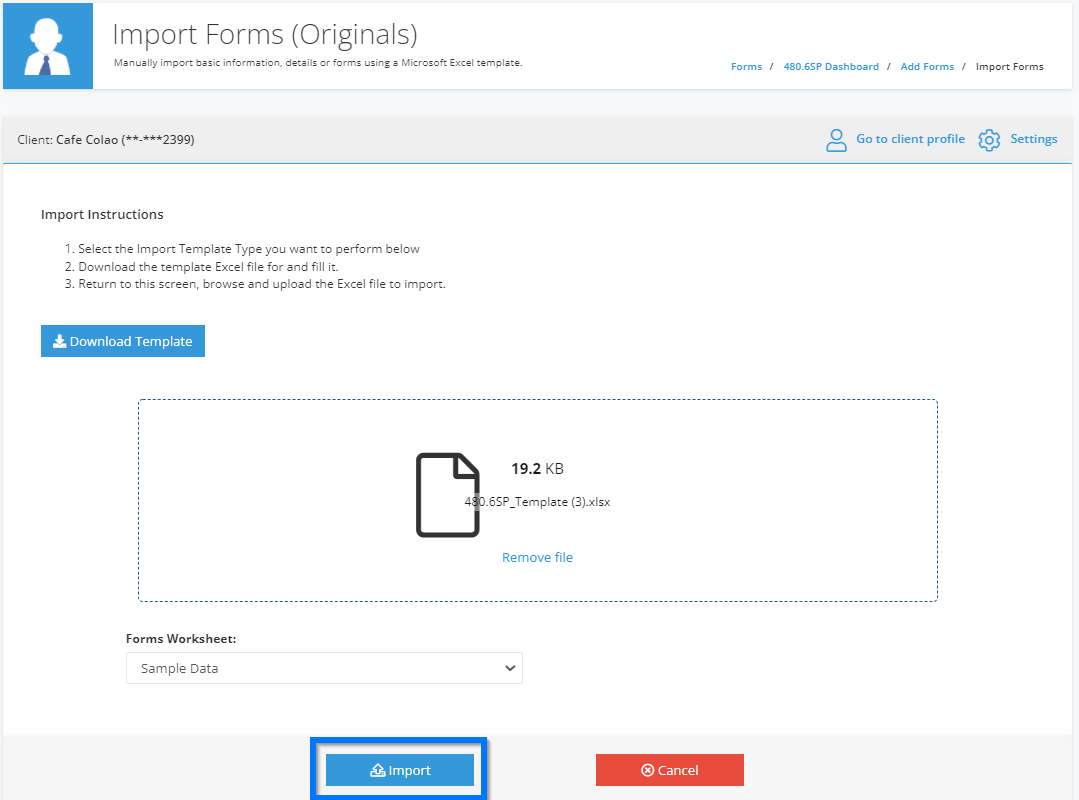The height and width of the screenshot is (800, 1079).
Task: Open Go to client profile link
Action: [910, 139]
